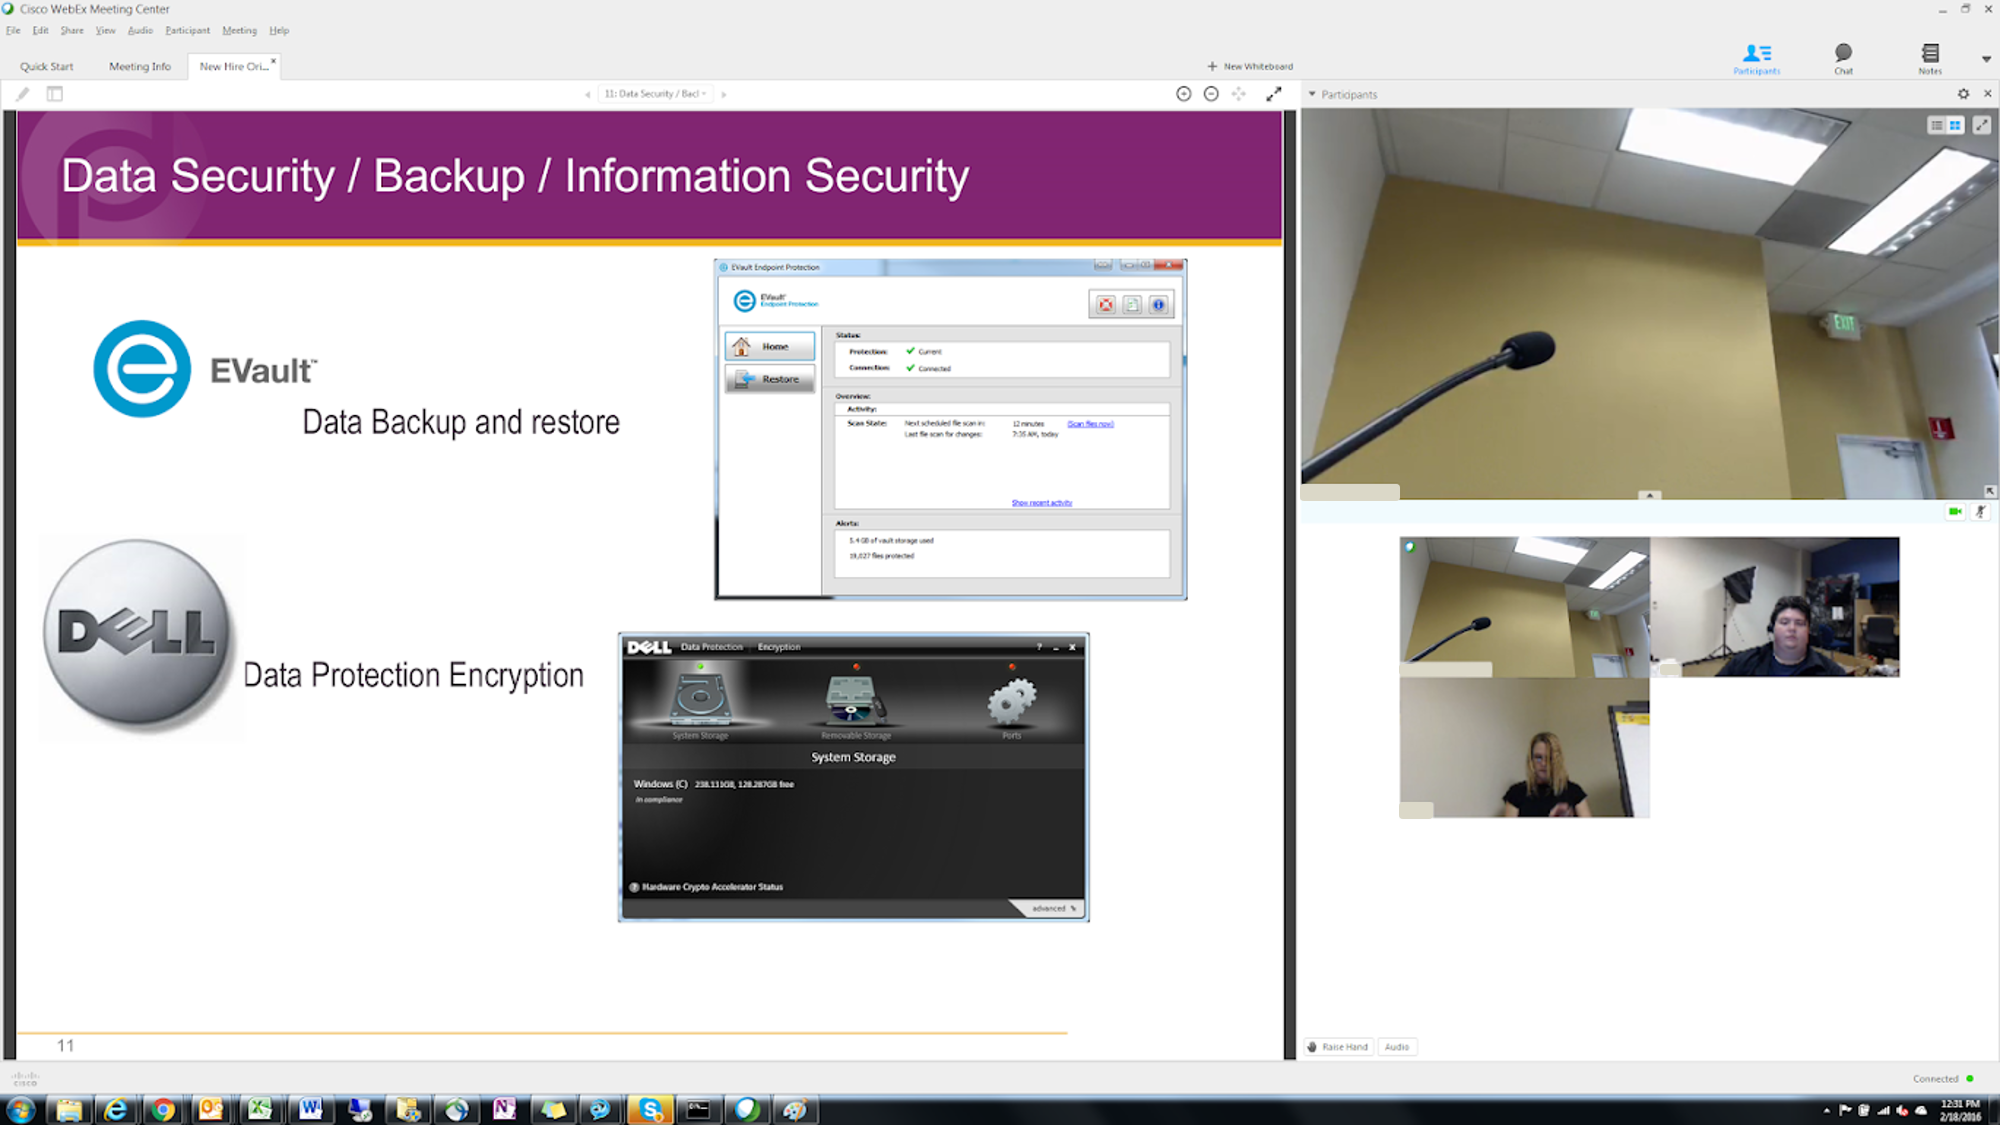This screenshot has height=1125, width=2000.
Task: Collapse the main video with the up arrow
Action: point(1650,495)
